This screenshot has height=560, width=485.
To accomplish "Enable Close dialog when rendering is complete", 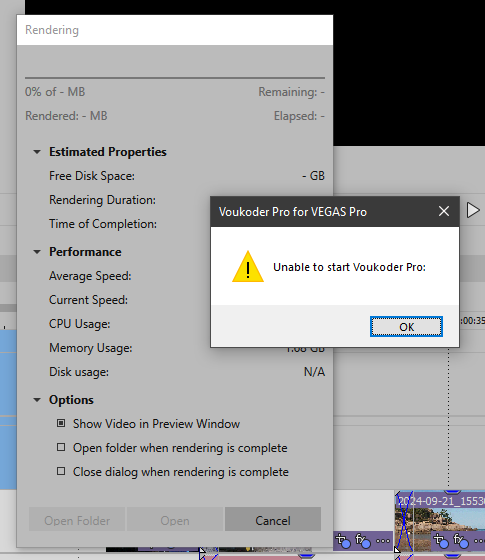I will tap(61, 471).
